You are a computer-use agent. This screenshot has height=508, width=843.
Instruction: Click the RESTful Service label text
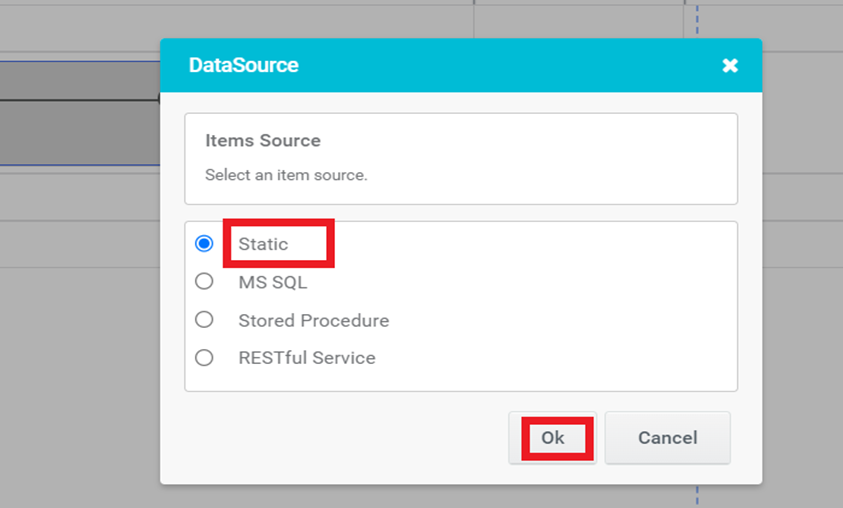(306, 358)
